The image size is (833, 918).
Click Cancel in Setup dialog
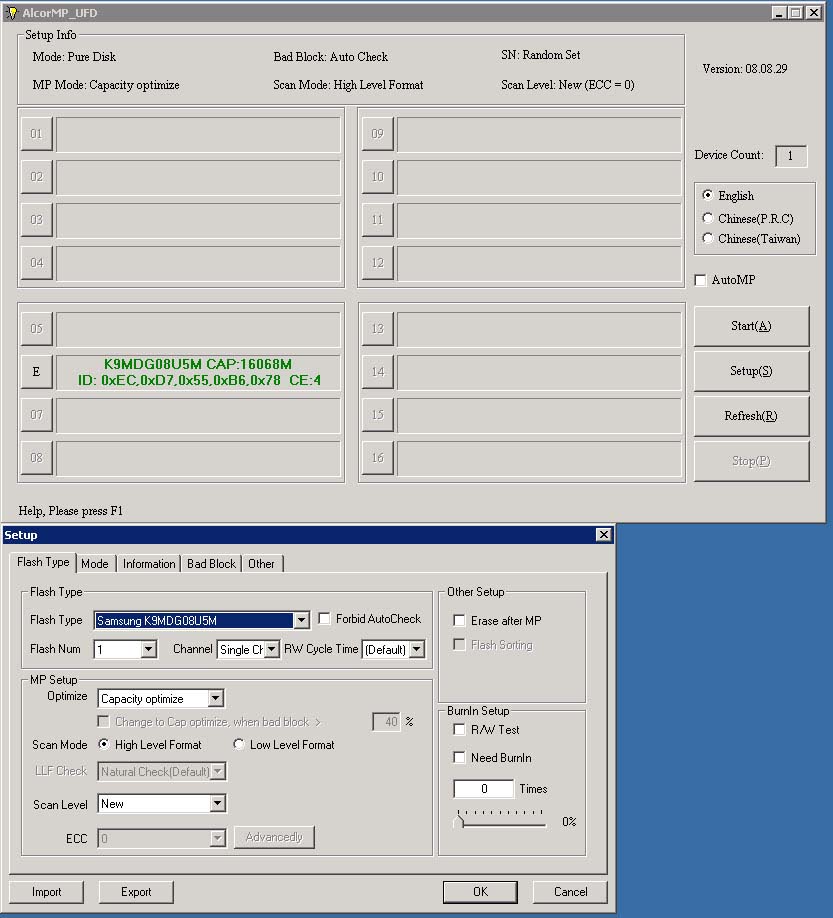click(x=570, y=892)
